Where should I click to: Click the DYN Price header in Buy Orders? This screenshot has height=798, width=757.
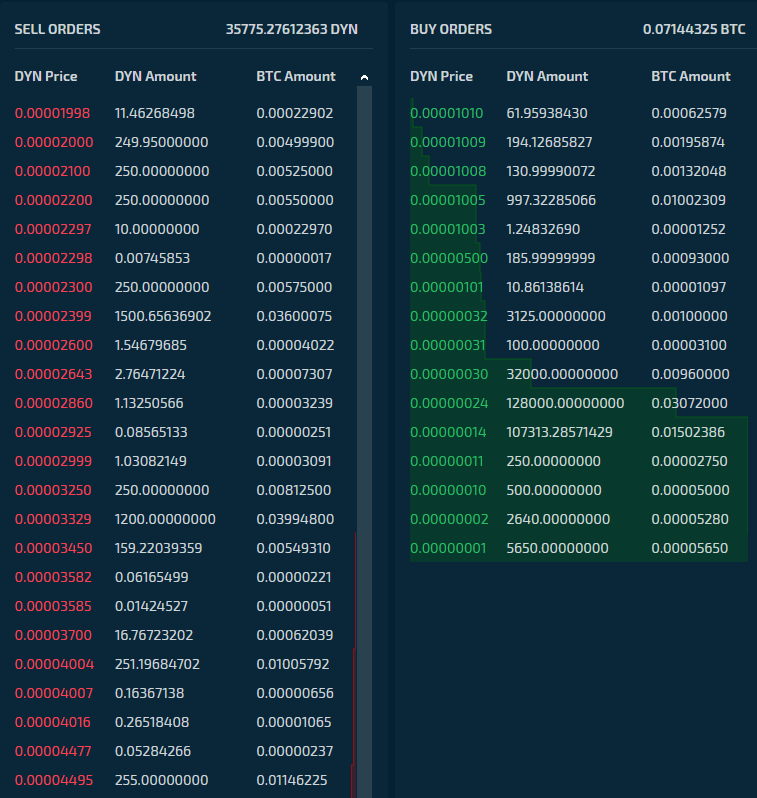(x=441, y=76)
